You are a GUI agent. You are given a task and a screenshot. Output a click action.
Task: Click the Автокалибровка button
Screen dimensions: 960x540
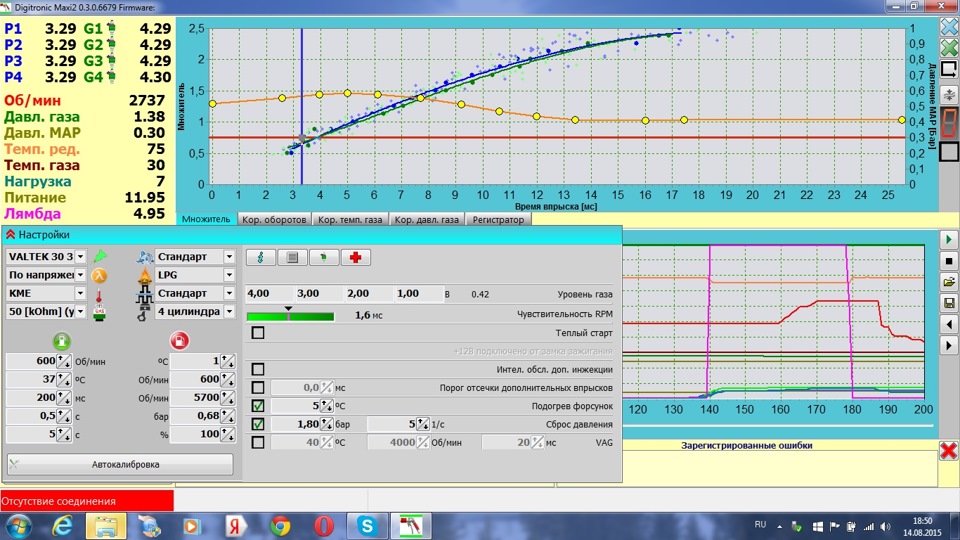[x=120, y=464]
